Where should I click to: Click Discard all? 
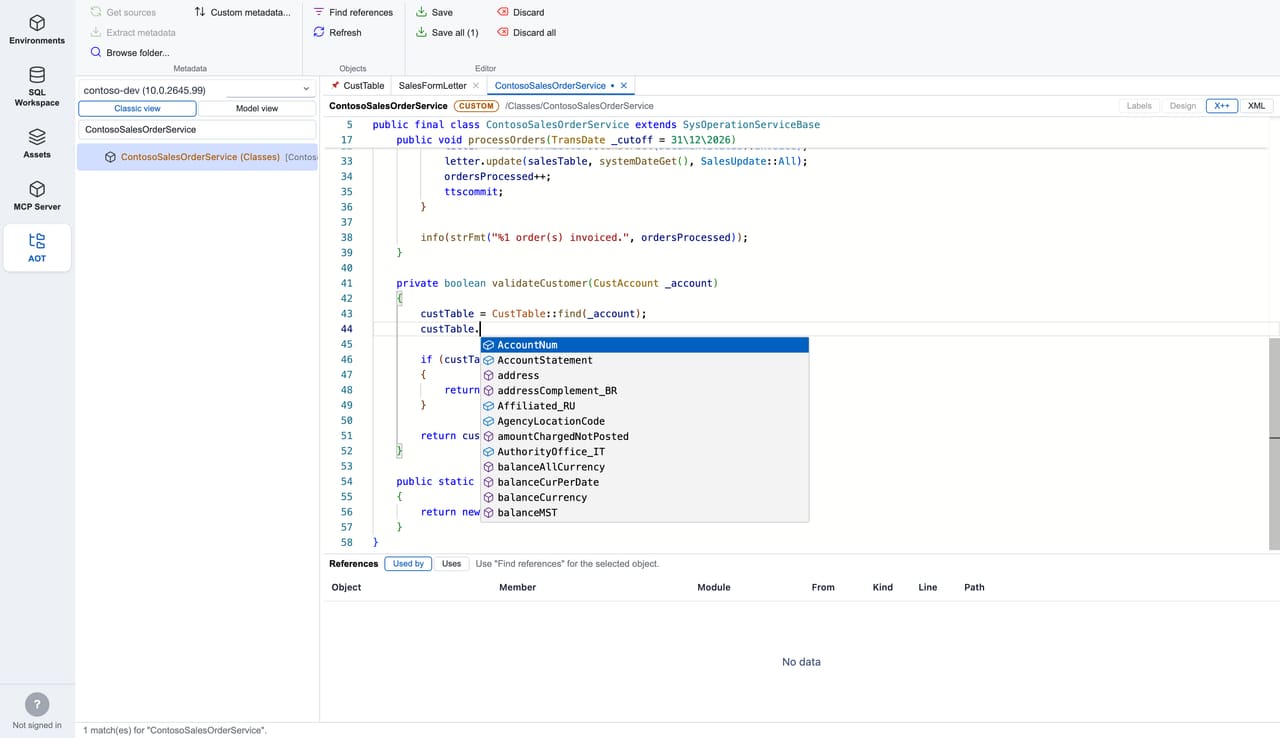pyautogui.click(x=527, y=32)
